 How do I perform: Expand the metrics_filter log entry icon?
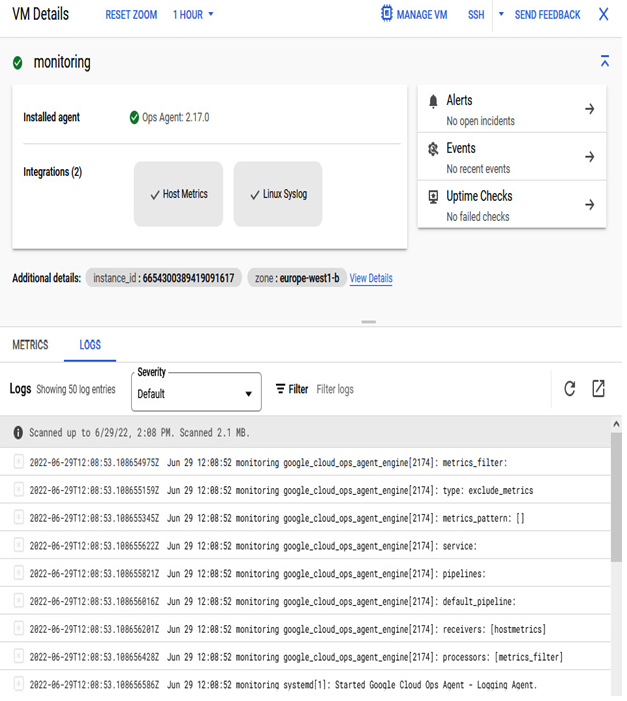coord(19,461)
